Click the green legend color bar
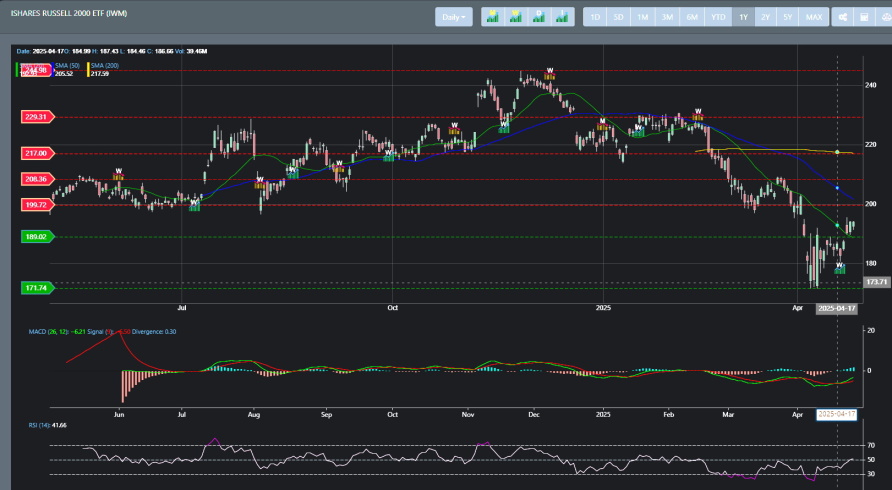 tap(17, 69)
